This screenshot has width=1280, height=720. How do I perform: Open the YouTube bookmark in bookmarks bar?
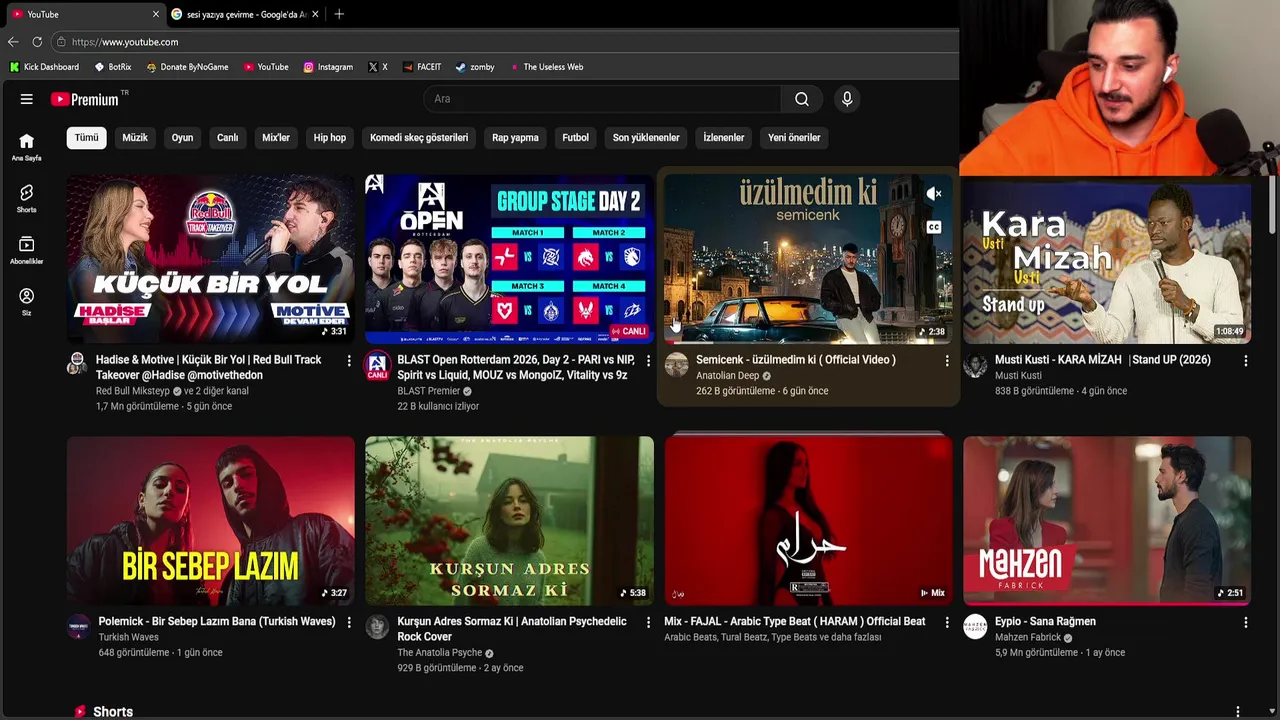(265, 67)
